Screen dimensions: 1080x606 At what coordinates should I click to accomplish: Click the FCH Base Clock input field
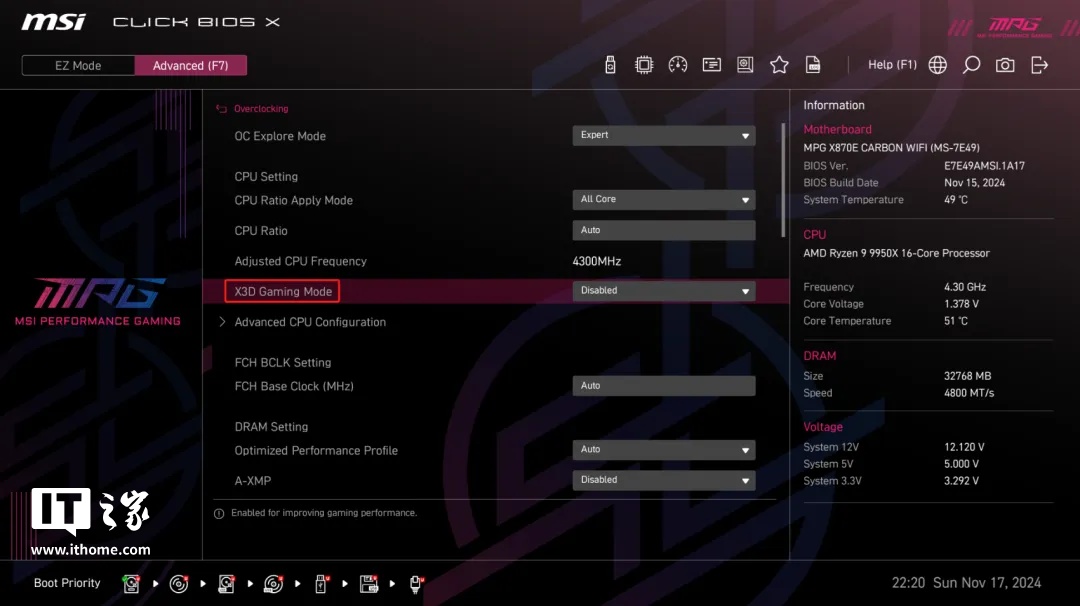(664, 386)
